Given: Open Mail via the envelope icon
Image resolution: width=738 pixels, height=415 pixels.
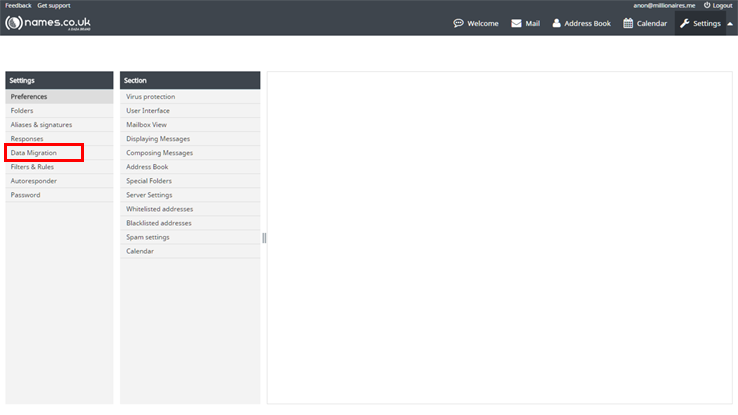Looking at the screenshot, I should pos(516,23).
